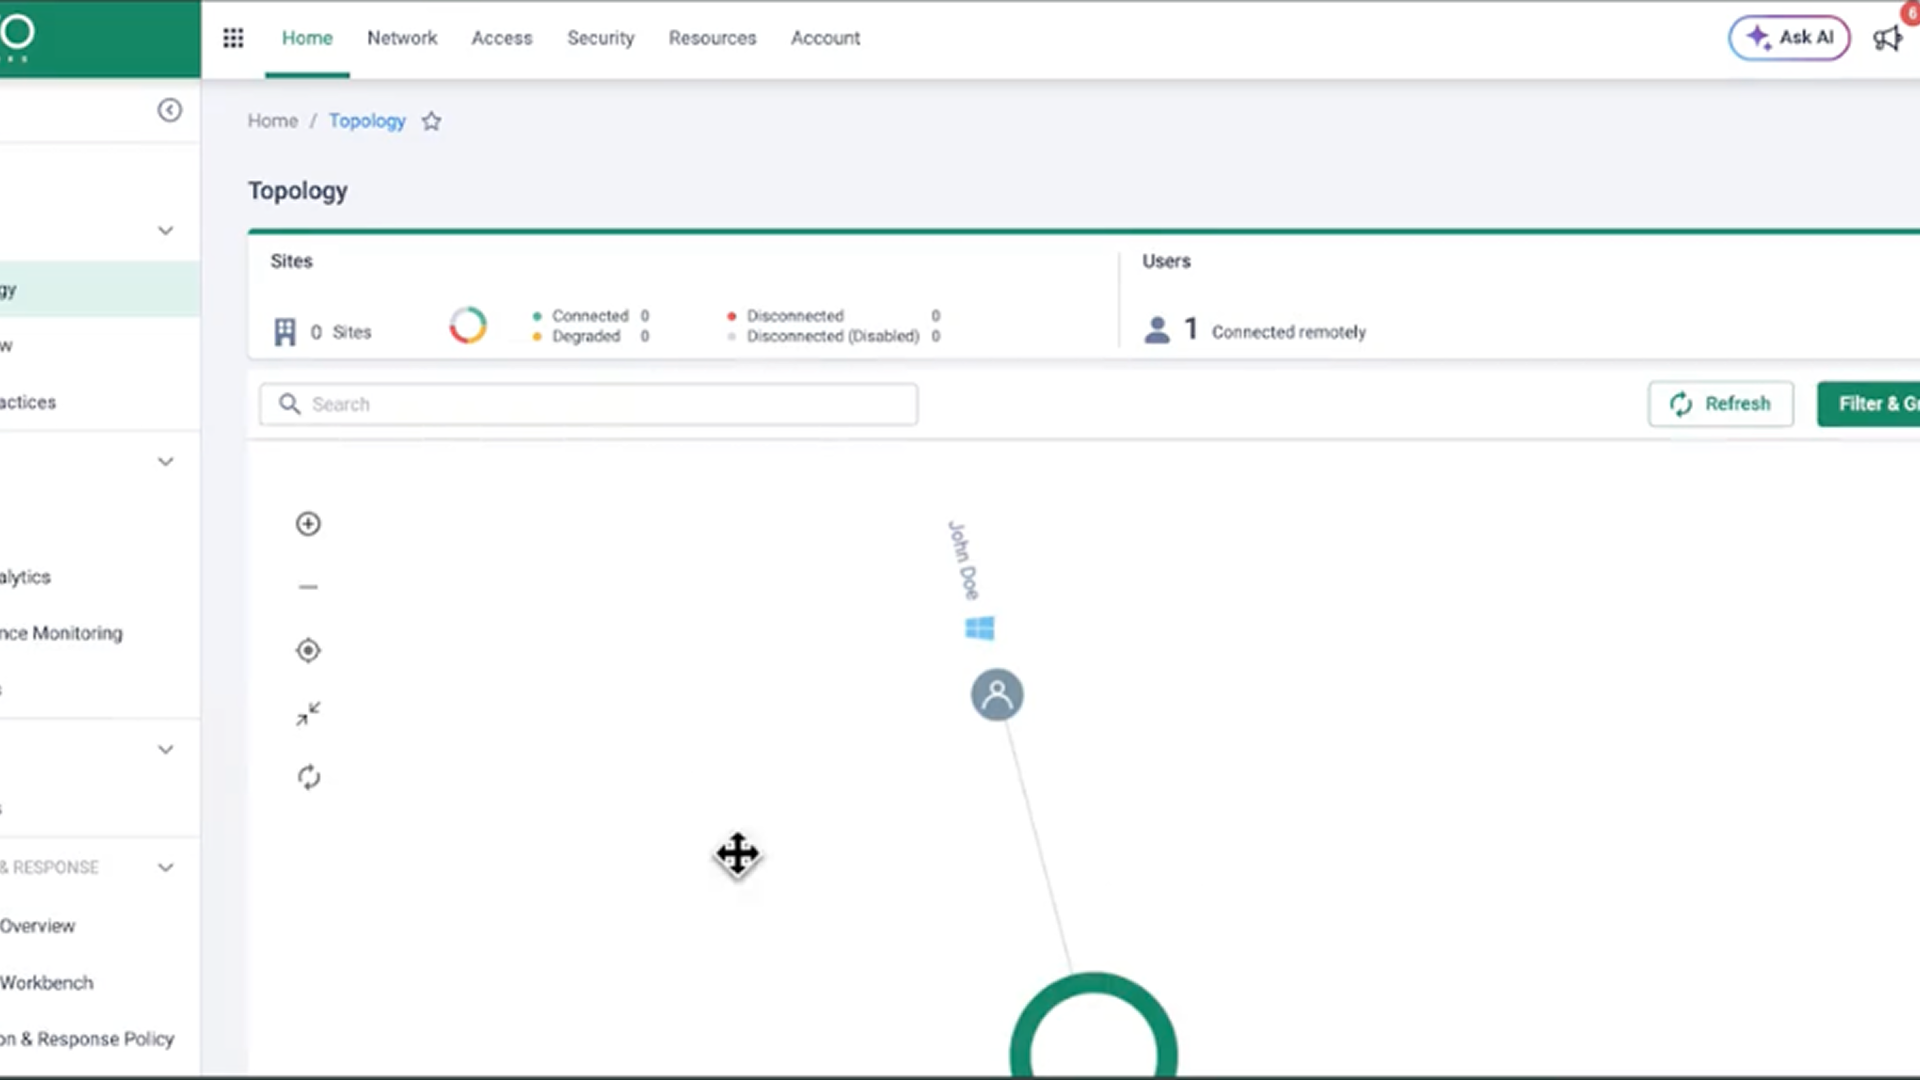1920x1080 pixels.
Task: Open the announcements megaphone icon
Action: [x=1887, y=38]
